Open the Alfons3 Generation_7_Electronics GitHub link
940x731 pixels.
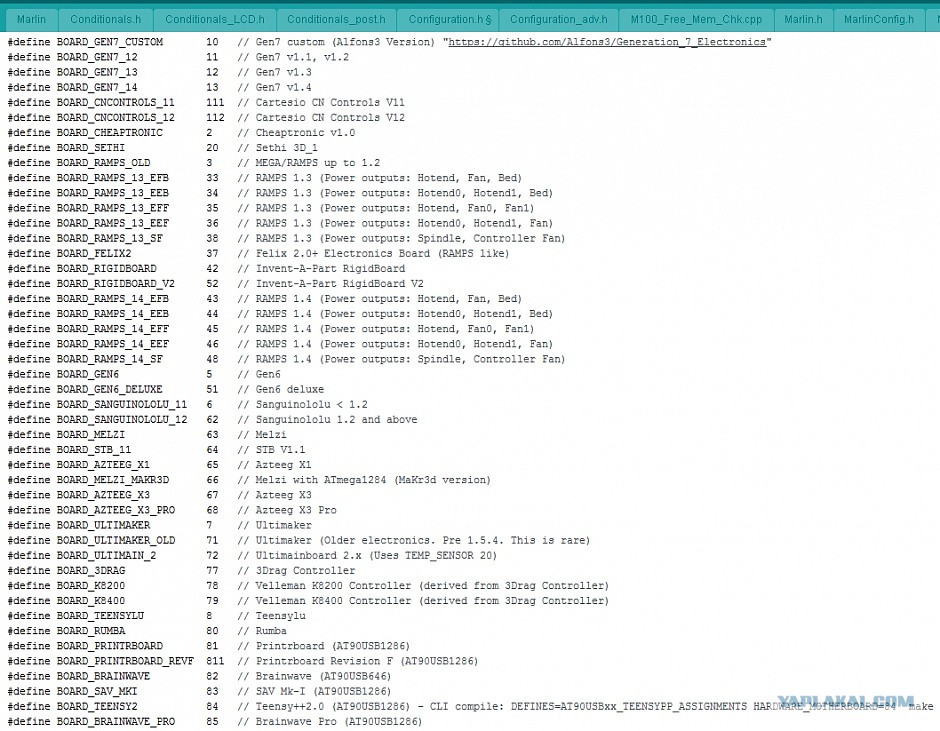pyautogui.click(x=607, y=42)
